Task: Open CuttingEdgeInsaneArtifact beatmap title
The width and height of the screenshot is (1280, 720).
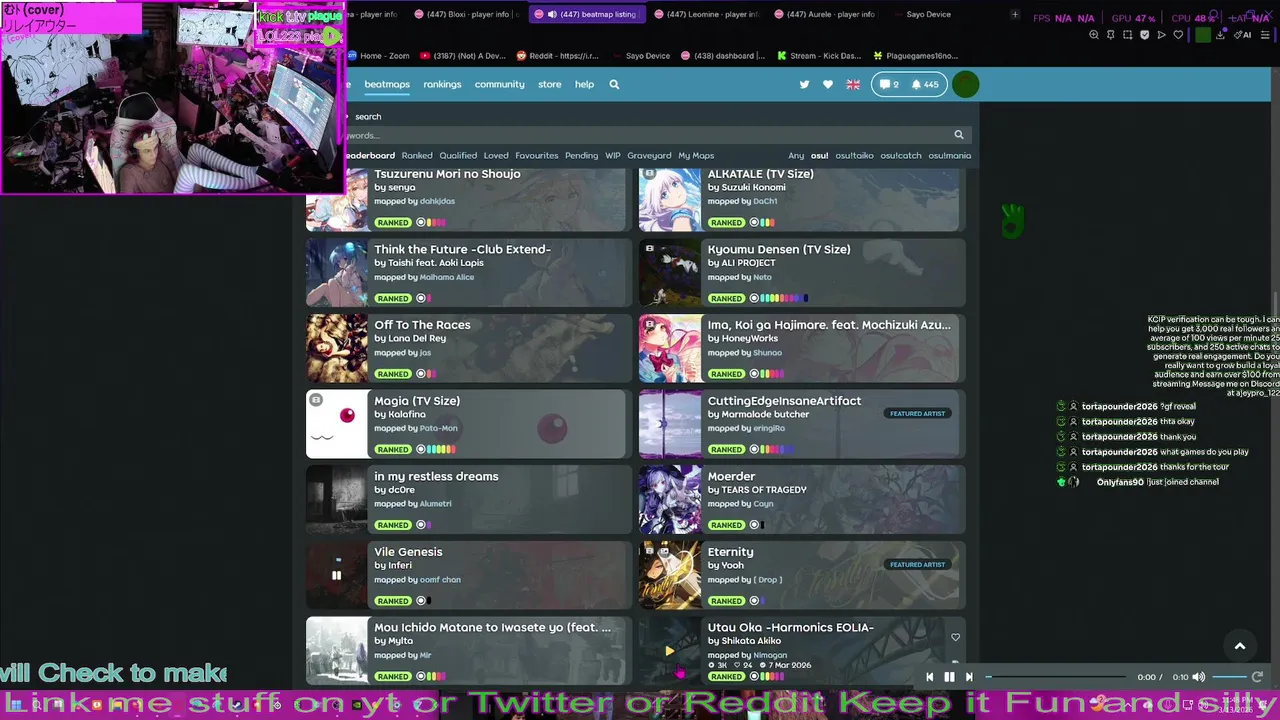Action: 784,401
